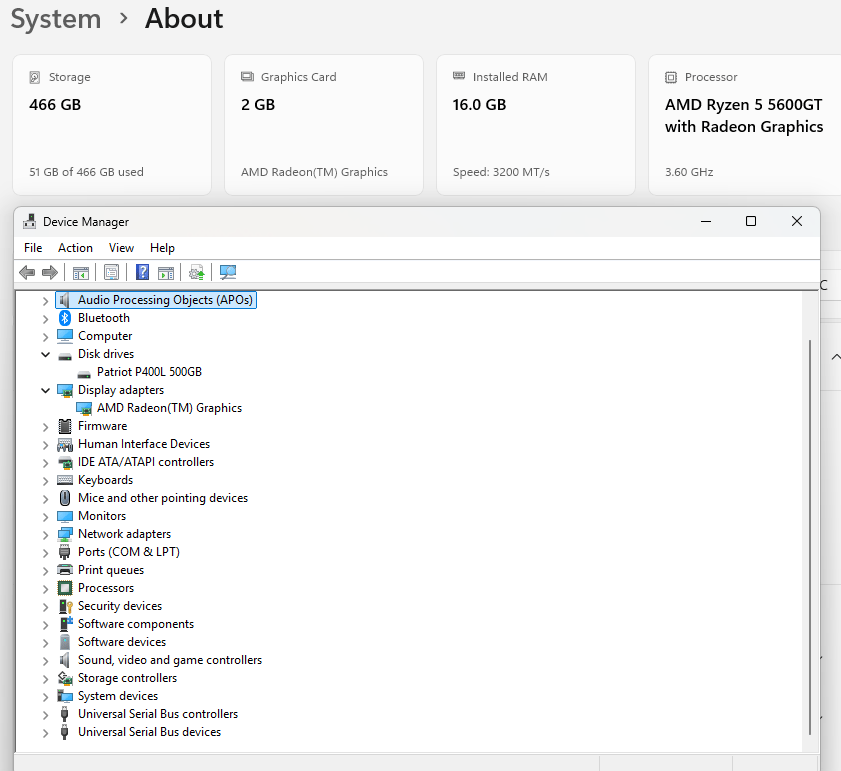Viewport: 841px width, 771px height.
Task: Select the Print queues row
Action: (111, 570)
